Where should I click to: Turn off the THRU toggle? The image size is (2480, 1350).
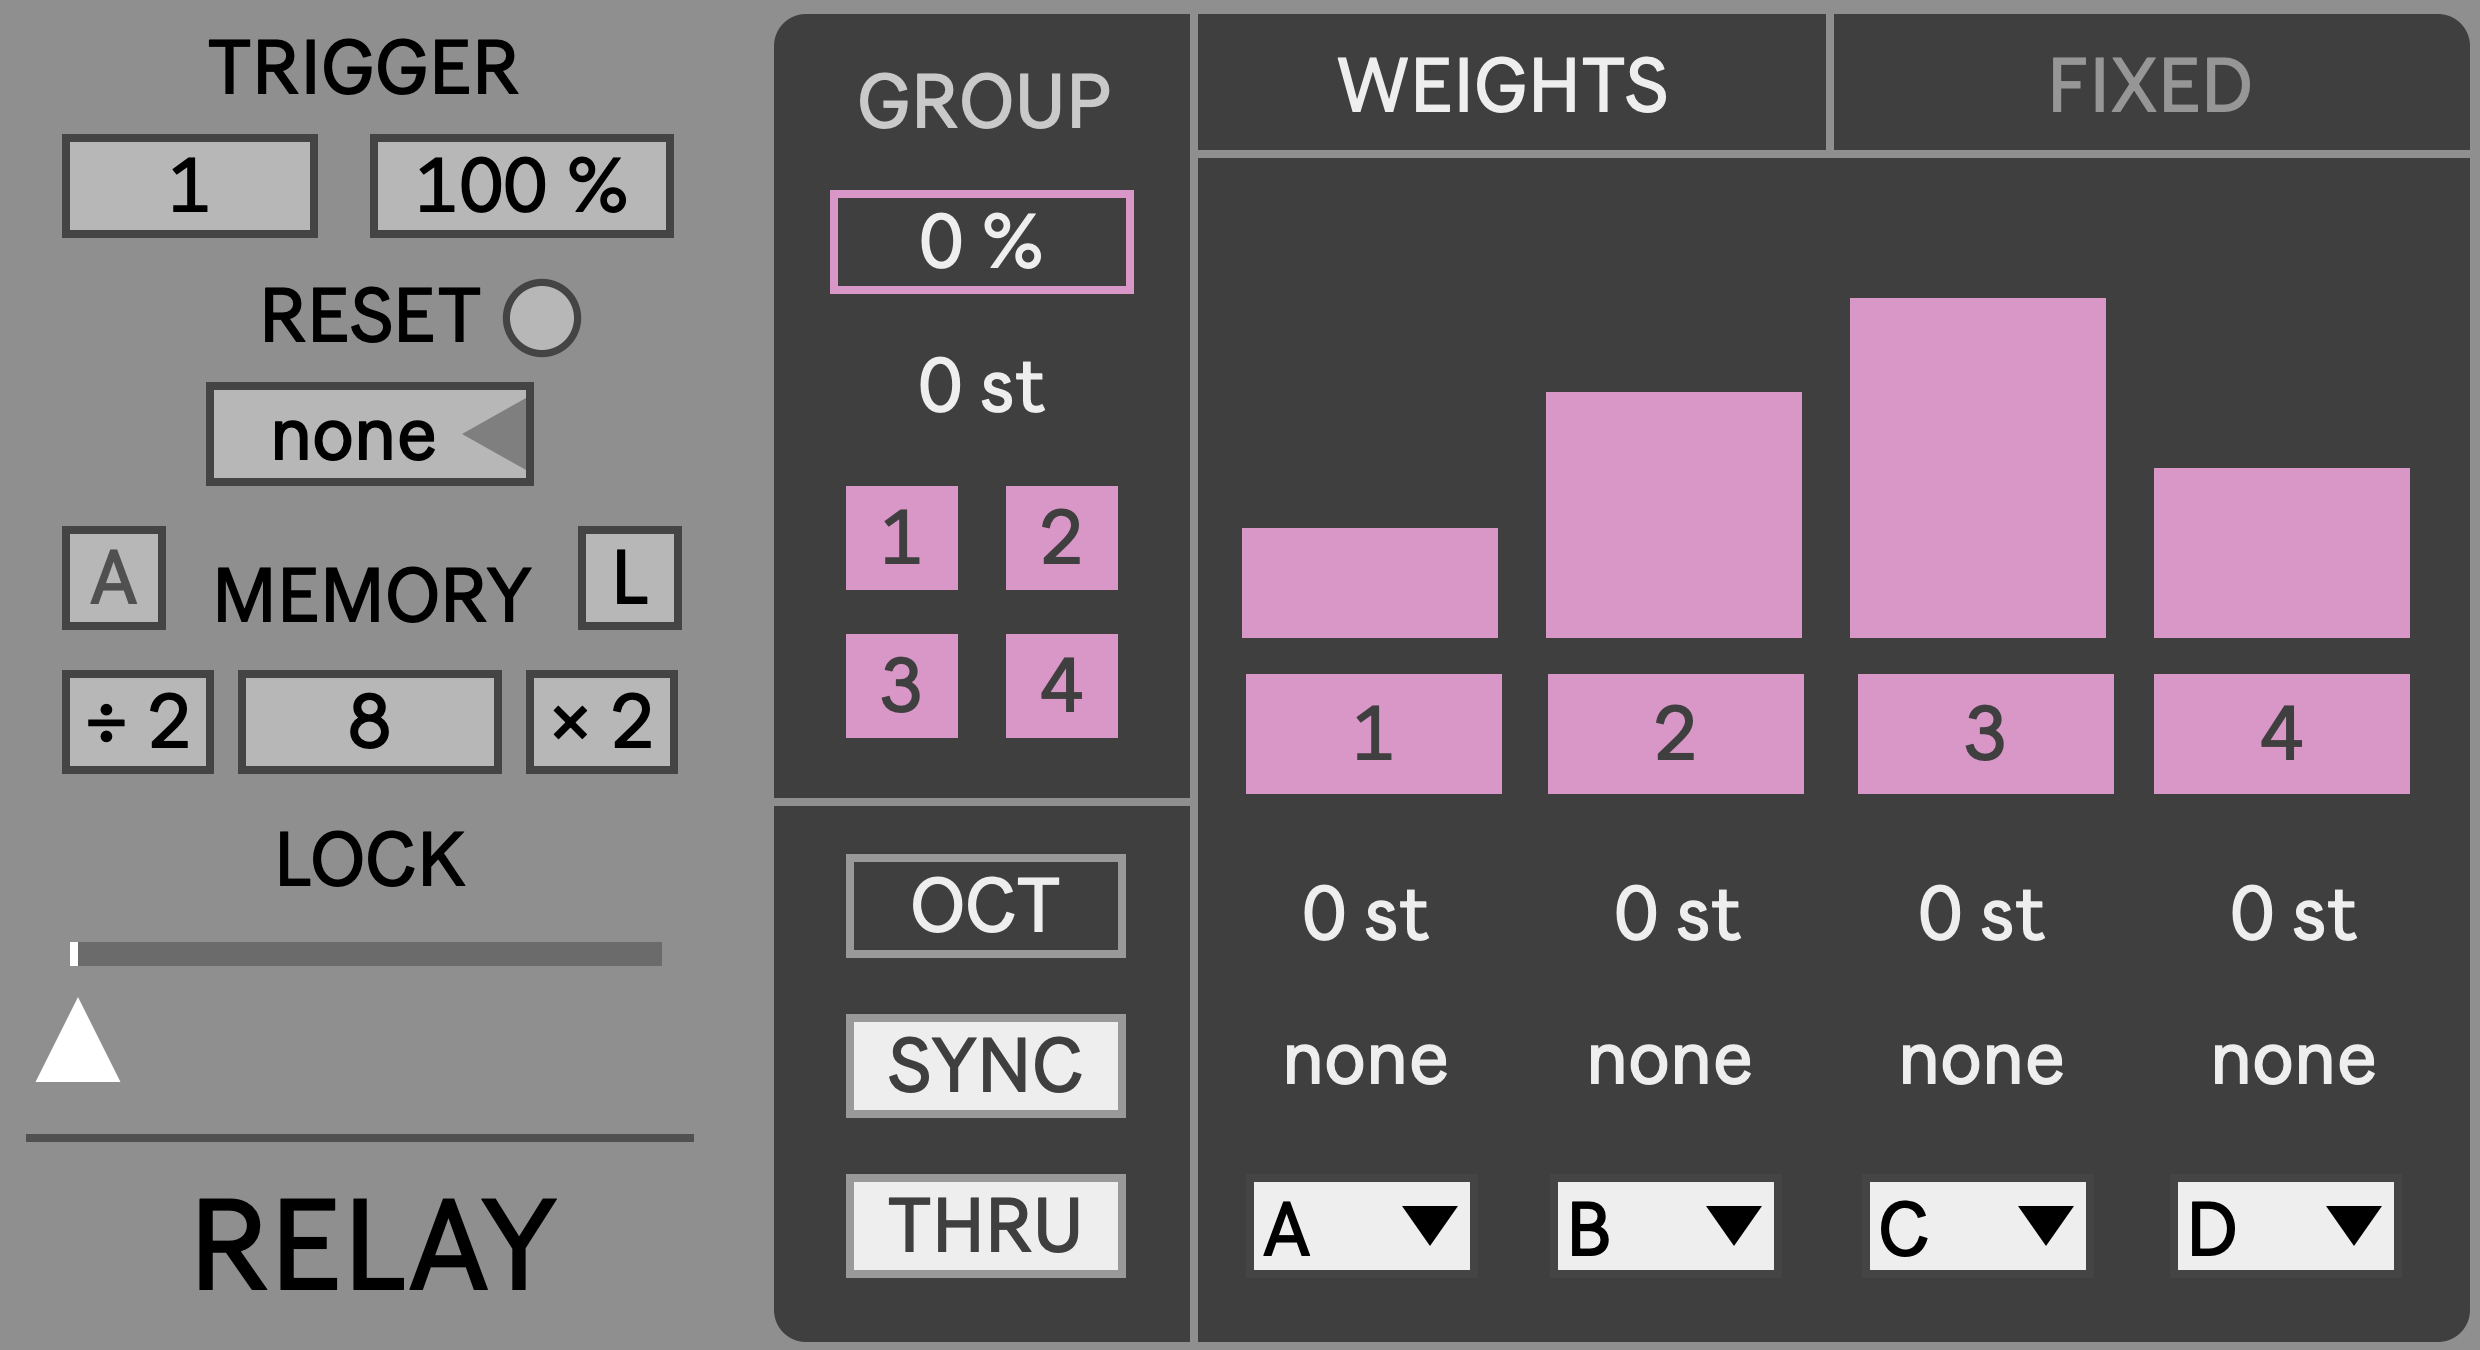tap(986, 1226)
